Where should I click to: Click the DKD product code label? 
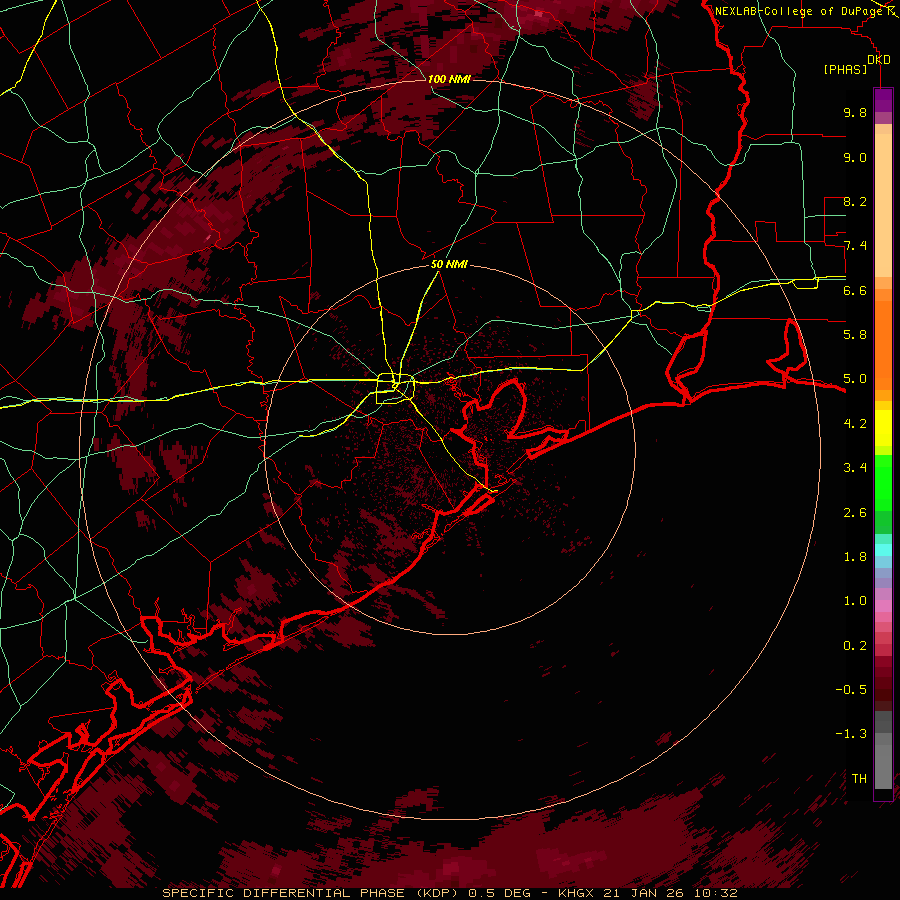(879, 60)
